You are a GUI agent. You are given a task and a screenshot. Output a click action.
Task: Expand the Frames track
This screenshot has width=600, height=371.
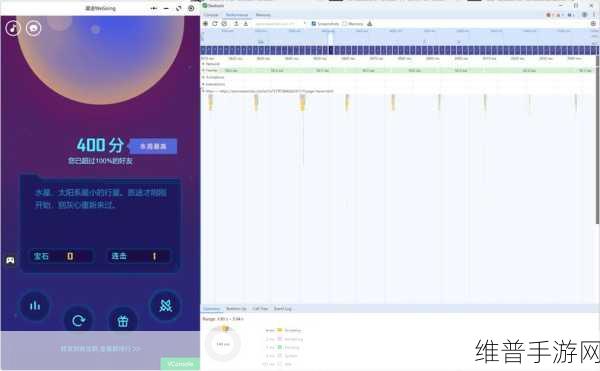tap(204, 70)
